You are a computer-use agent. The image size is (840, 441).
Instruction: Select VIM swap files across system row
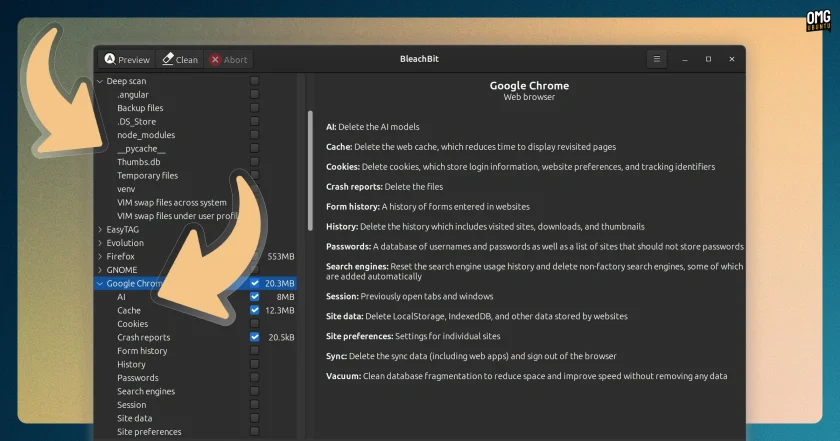click(196, 203)
